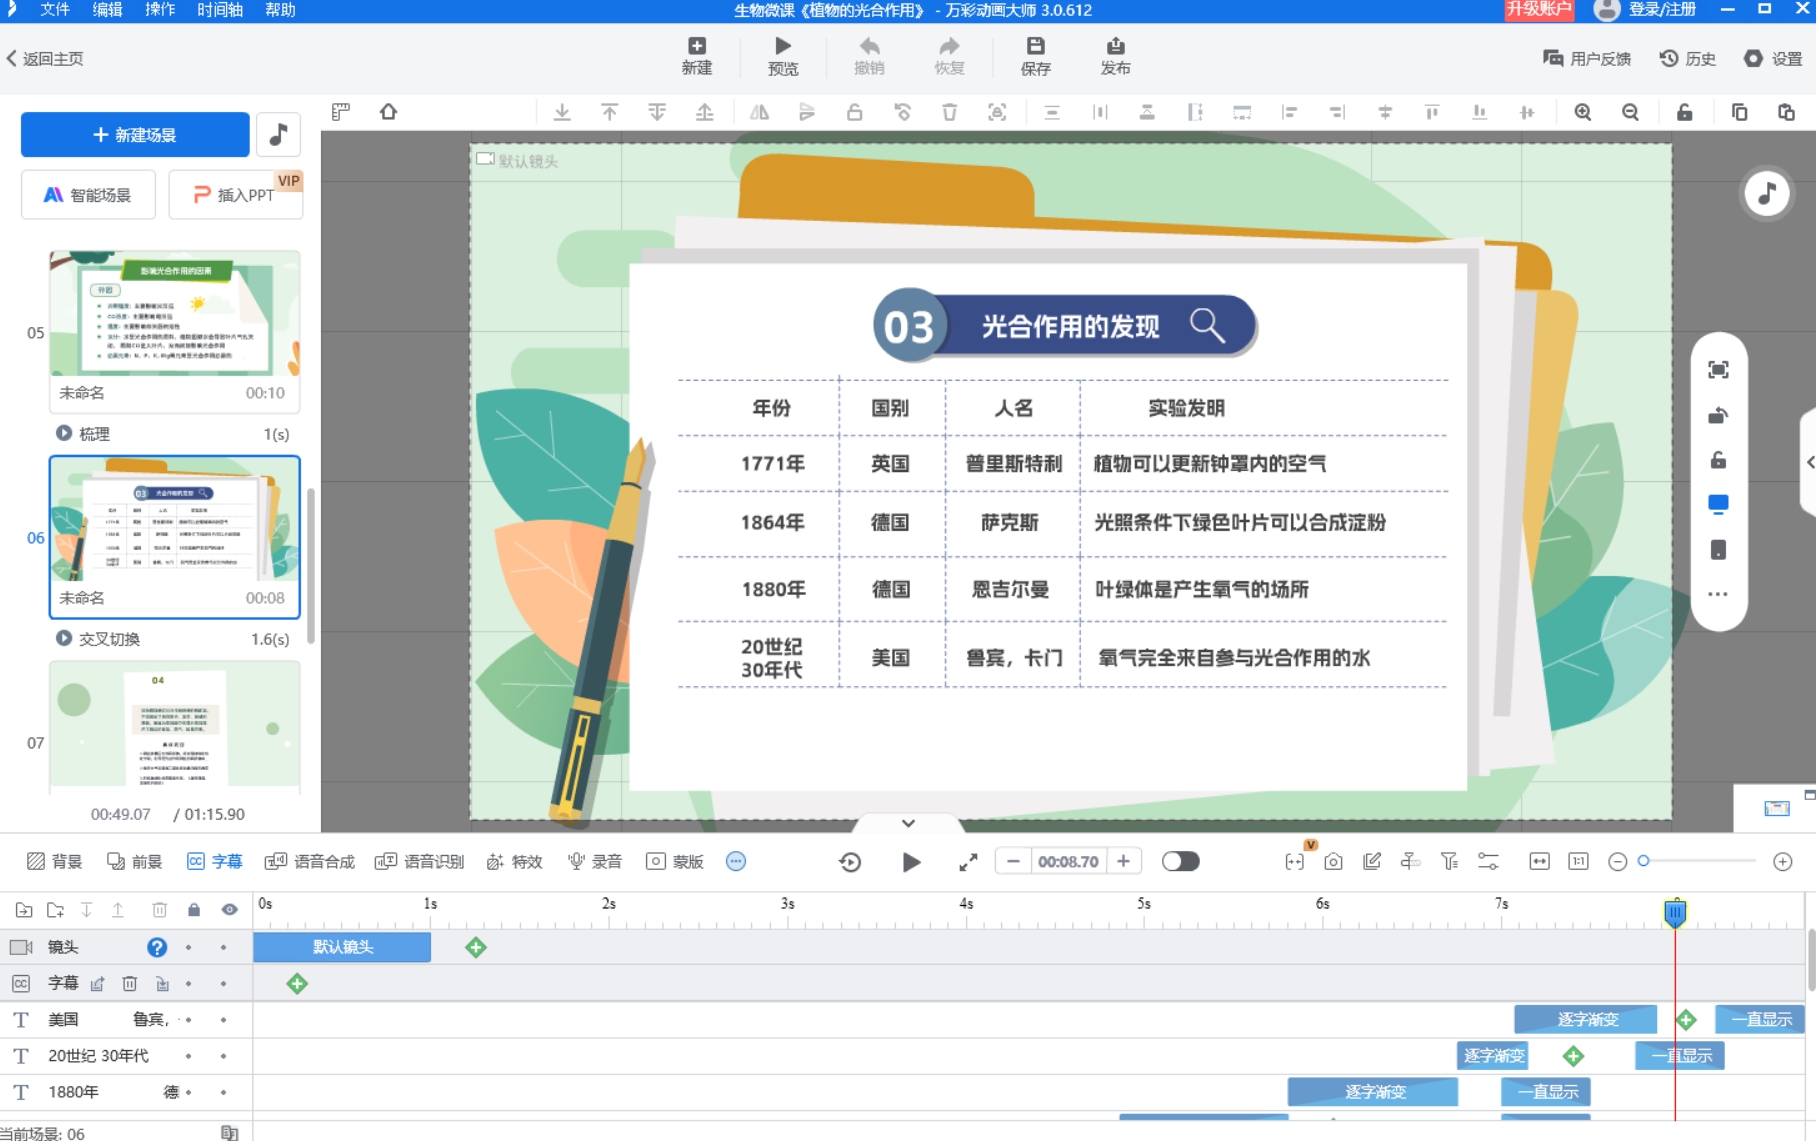Click the blue monitor icon in right panel
This screenshot has height=1141, width=1816.
pyautogui.click(x=1718, y=504)
